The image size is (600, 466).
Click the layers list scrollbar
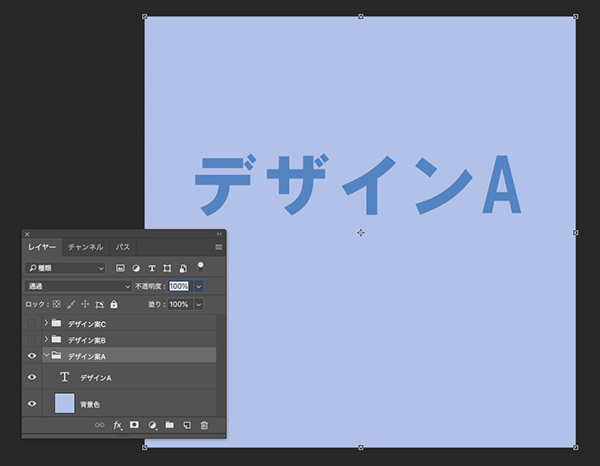click(220, 365)
